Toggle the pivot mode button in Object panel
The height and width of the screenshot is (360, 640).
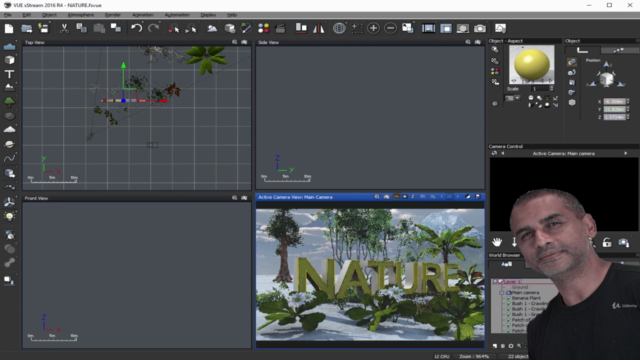pyautogui.click(x=572, y=102)
